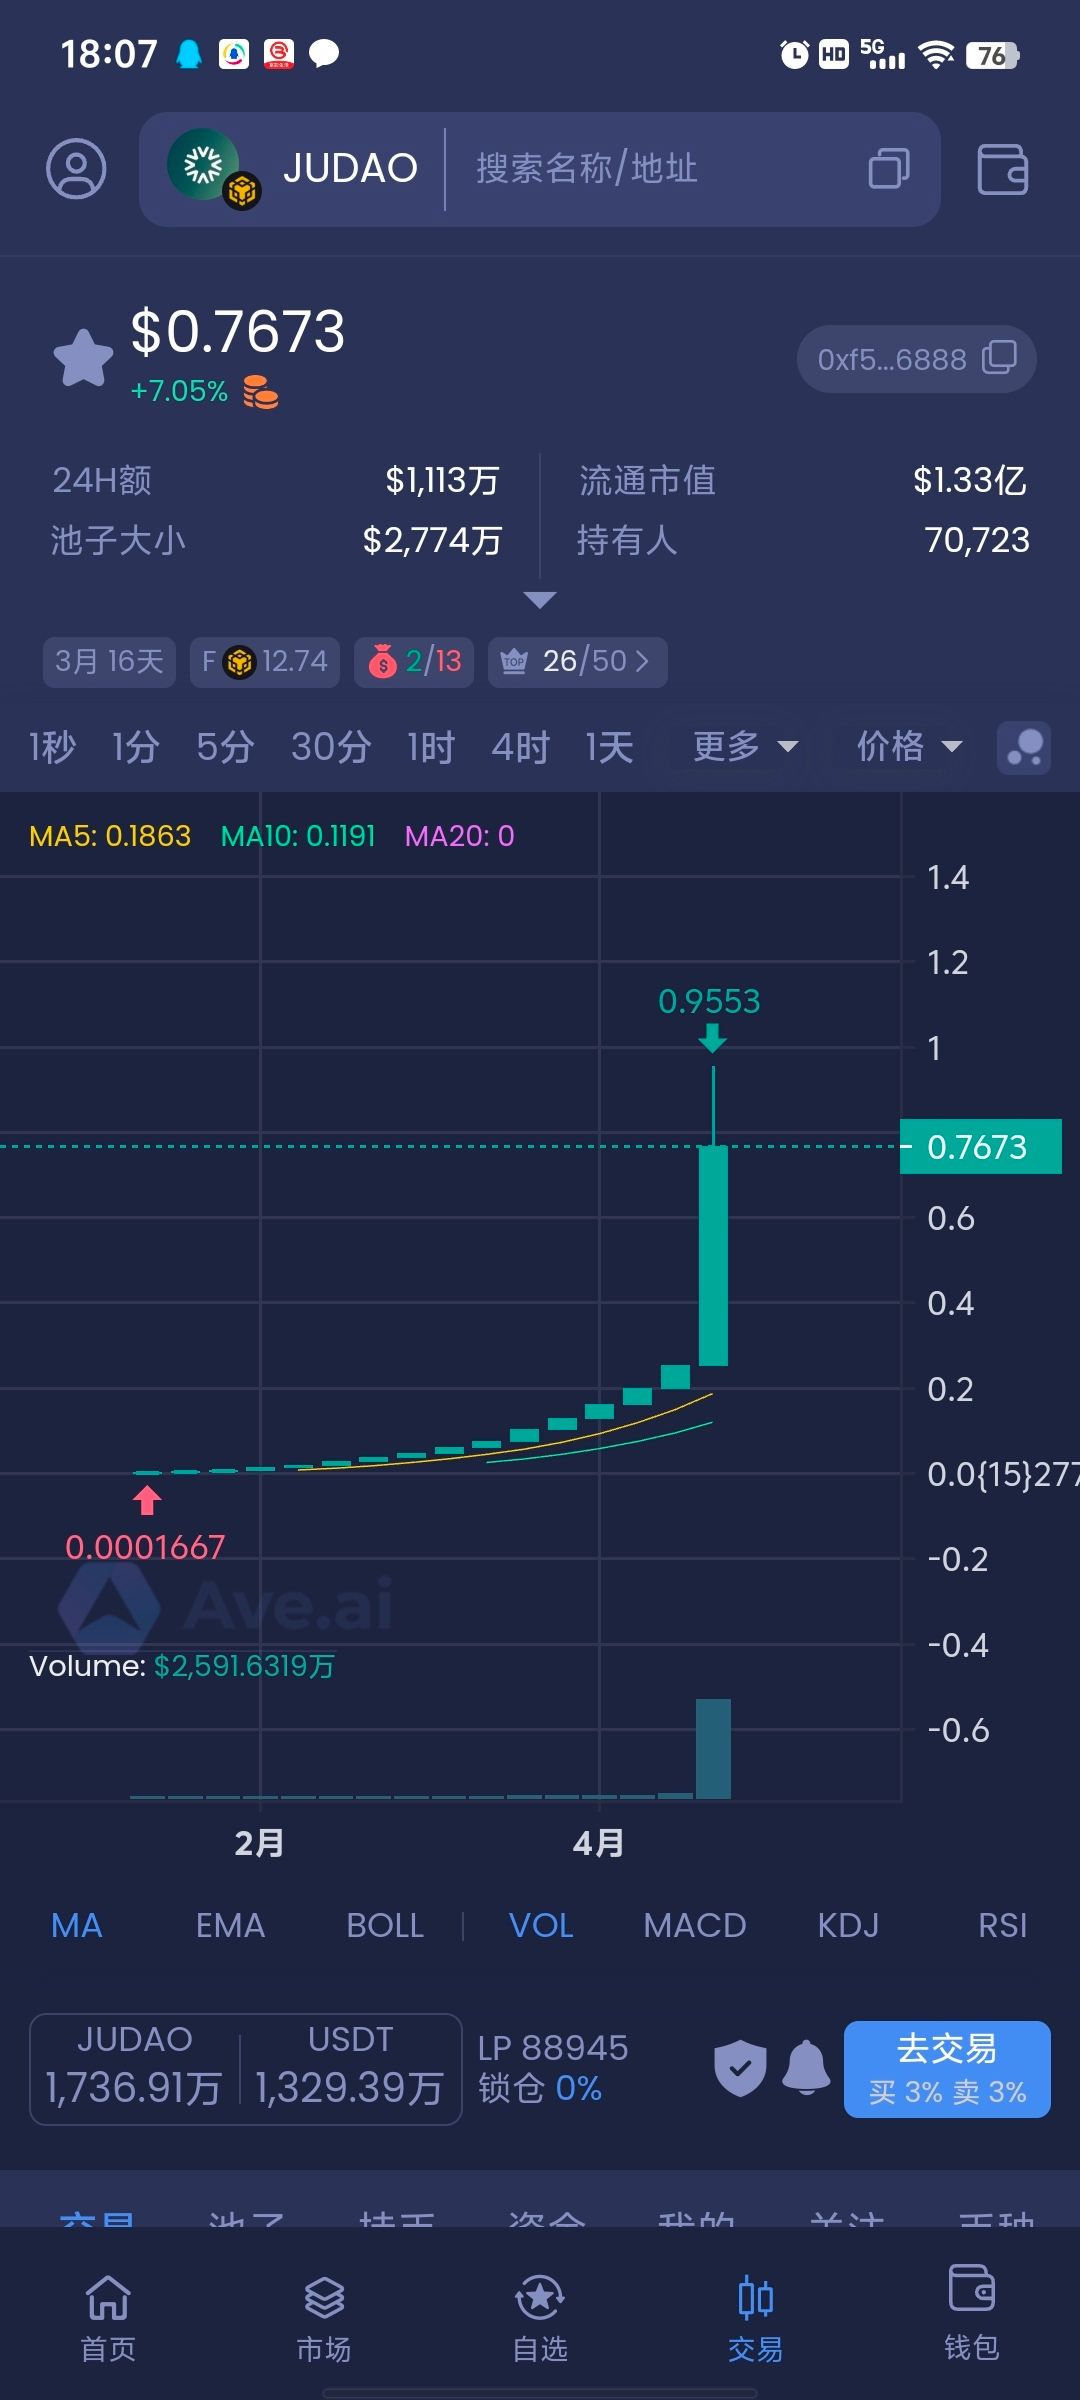Tap the Wi-Fi status icon
Screen dimensions: 1080x2400
(936, 54)
